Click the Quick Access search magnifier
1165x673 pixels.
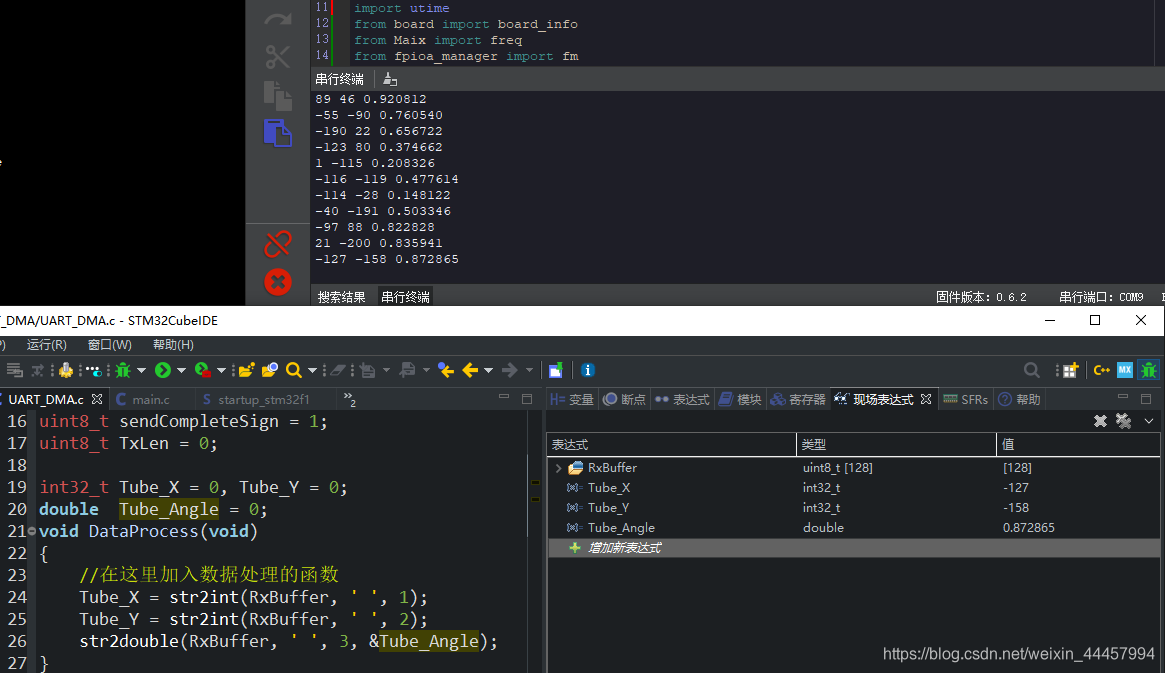coord(1031,370)
